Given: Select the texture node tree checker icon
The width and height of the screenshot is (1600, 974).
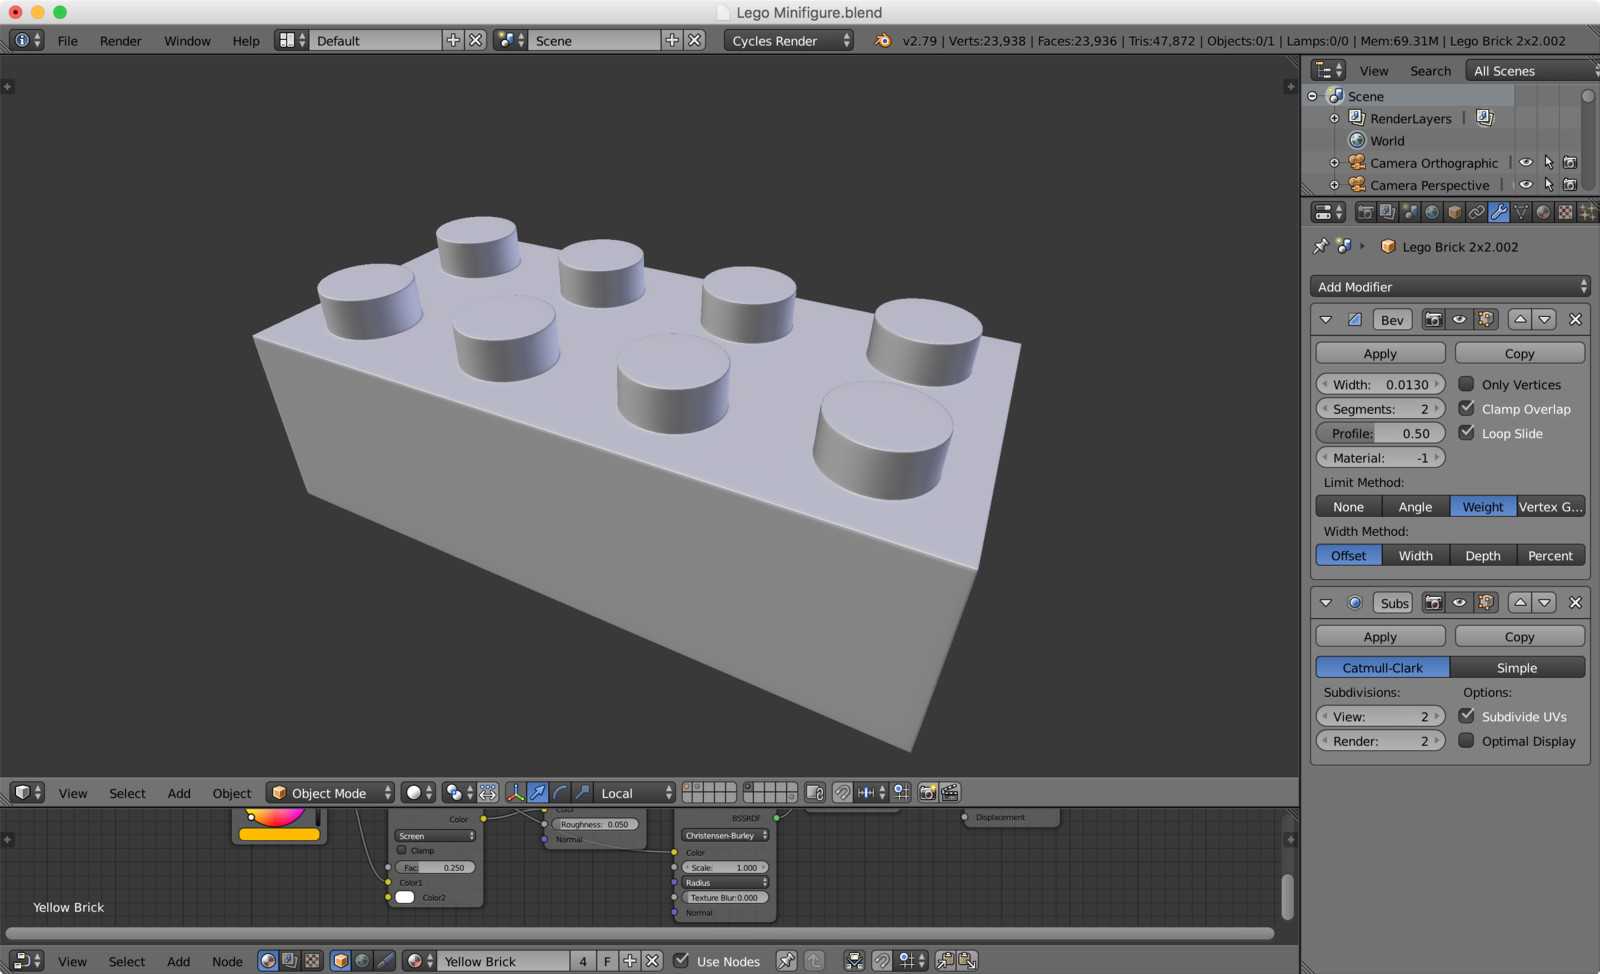Looking at the screenshot, I should [312, 961].
